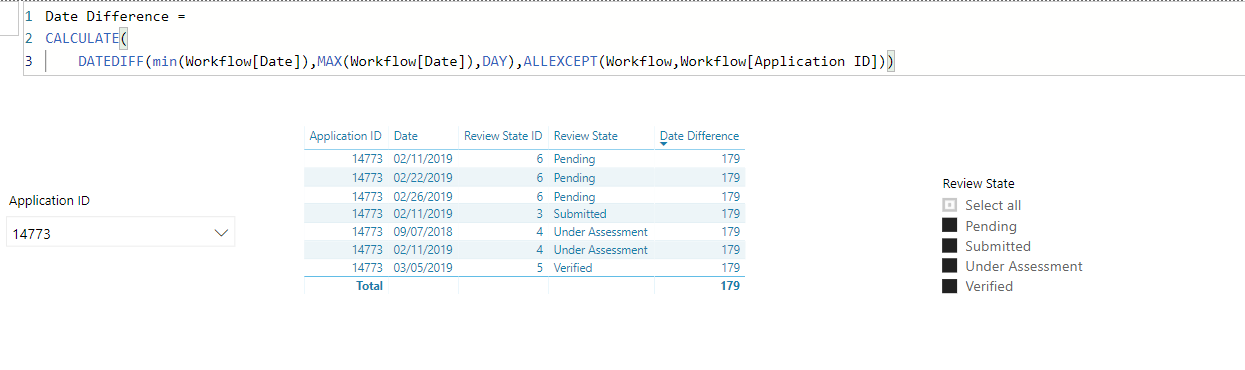1245x370 pixels.
Task: Click the Under Assessment cell in 09/07/2018 row
Action: coord(600,232)
